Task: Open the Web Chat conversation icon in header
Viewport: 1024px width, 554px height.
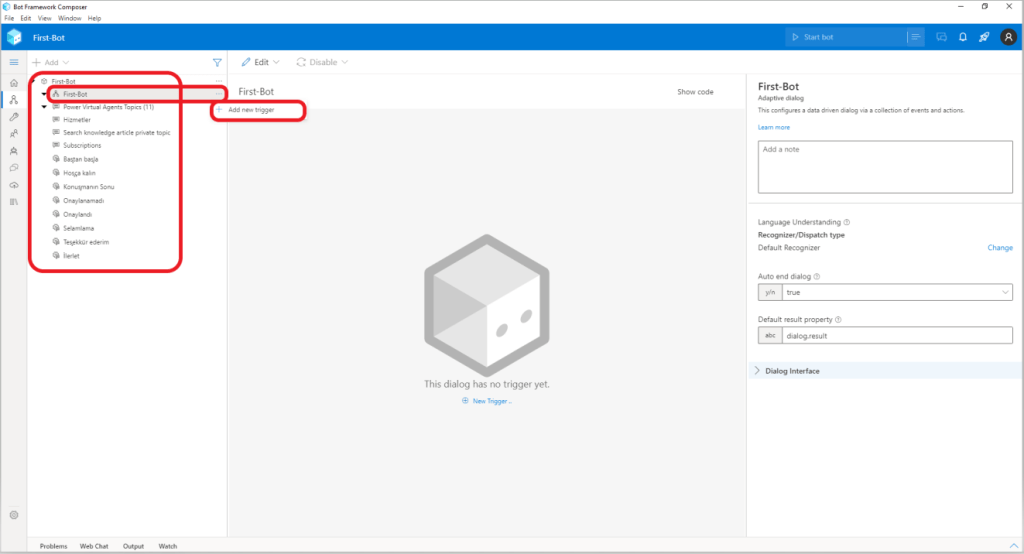Action: pos(941,37)
